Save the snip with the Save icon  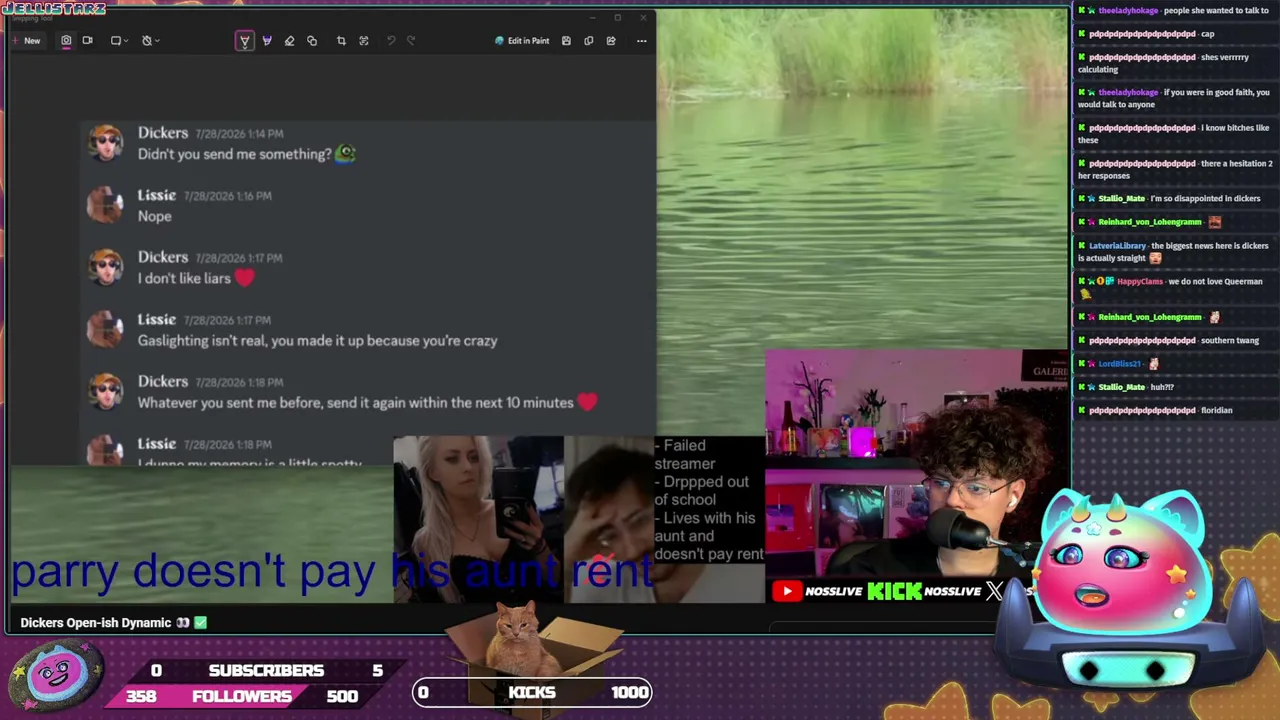coord(566,41)
